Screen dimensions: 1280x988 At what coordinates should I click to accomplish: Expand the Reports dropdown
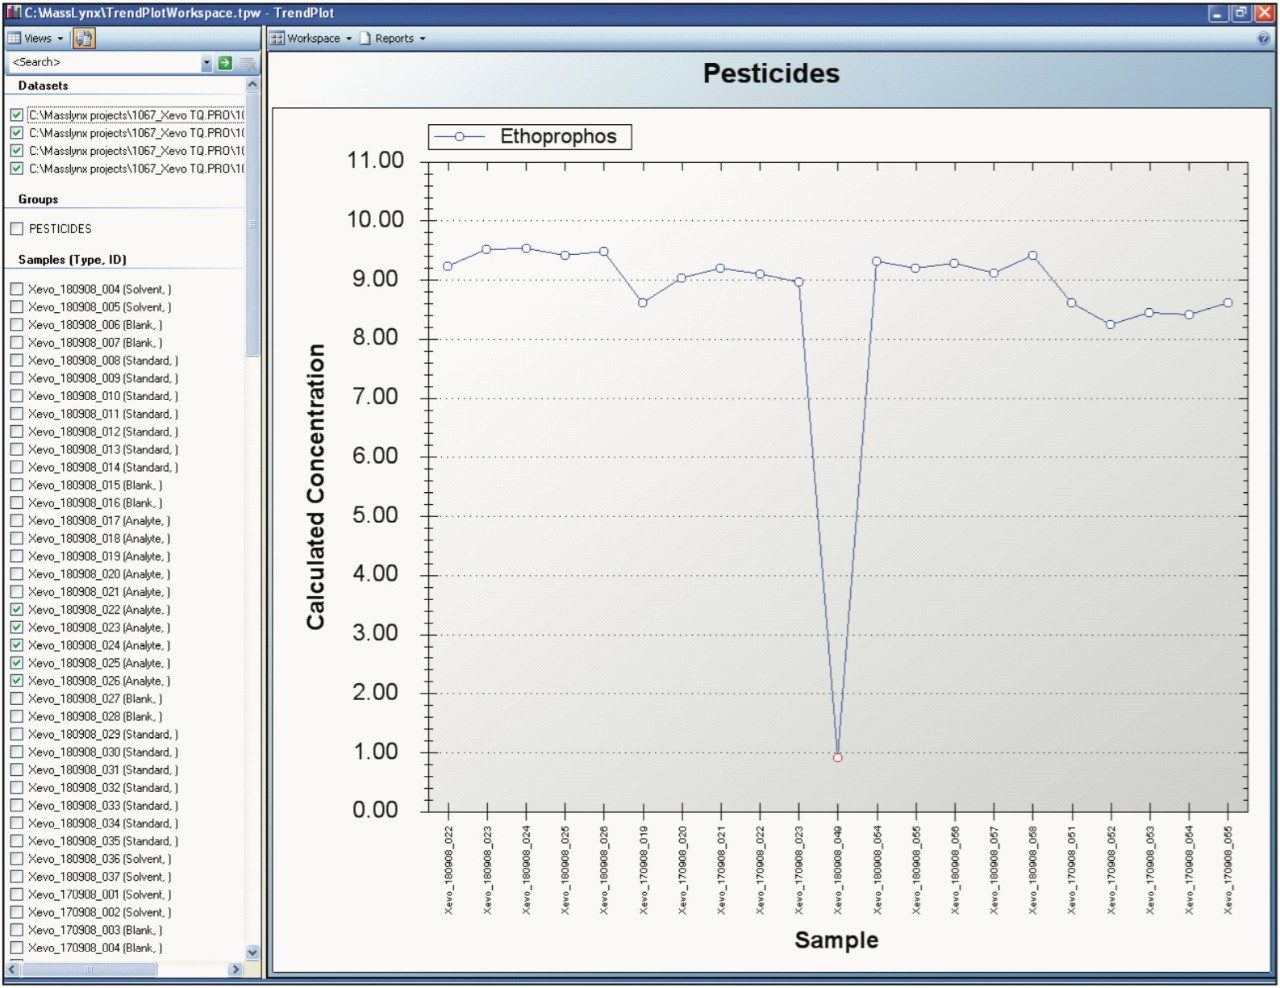[x=423, y=38]
